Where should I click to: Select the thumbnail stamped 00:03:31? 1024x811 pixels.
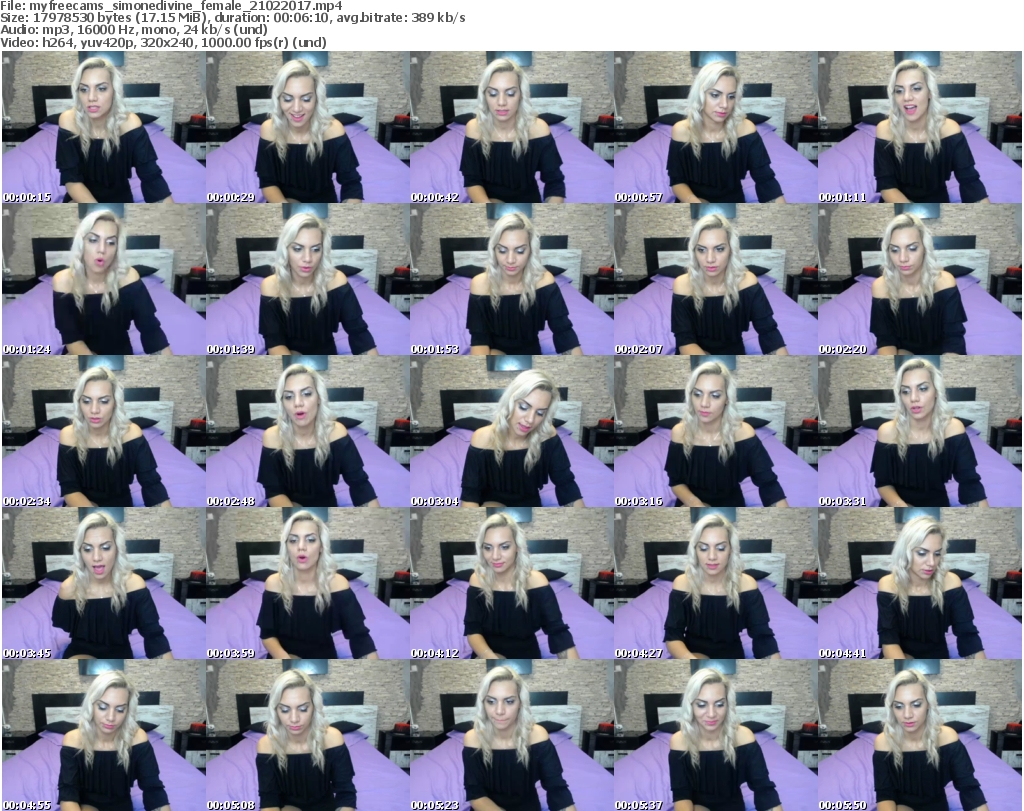920,431
